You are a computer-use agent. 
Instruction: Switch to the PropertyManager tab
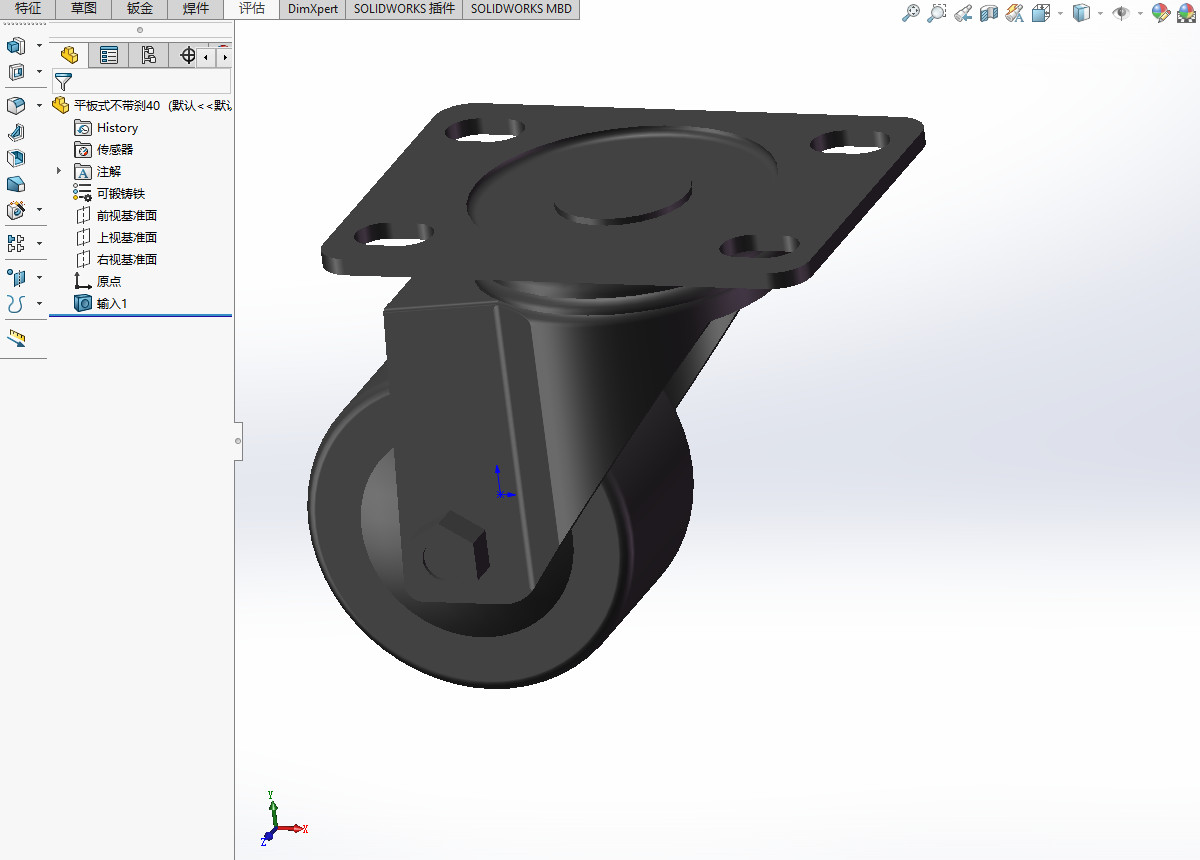pyautogui.click(x=109, y=56)
